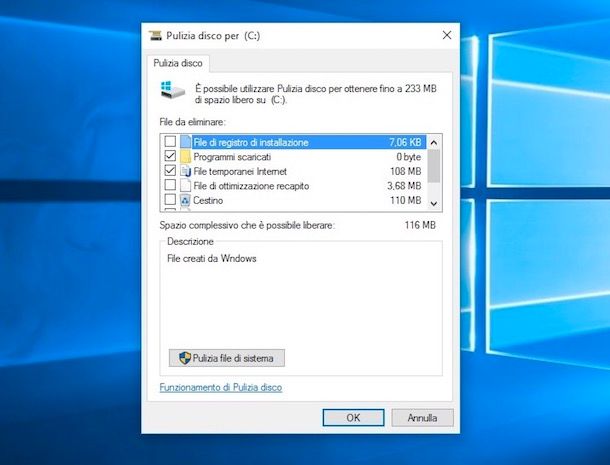This screenshot has height=465, width=610.
Task: Select the File di registro di installazione row
Action: (293, 142)
